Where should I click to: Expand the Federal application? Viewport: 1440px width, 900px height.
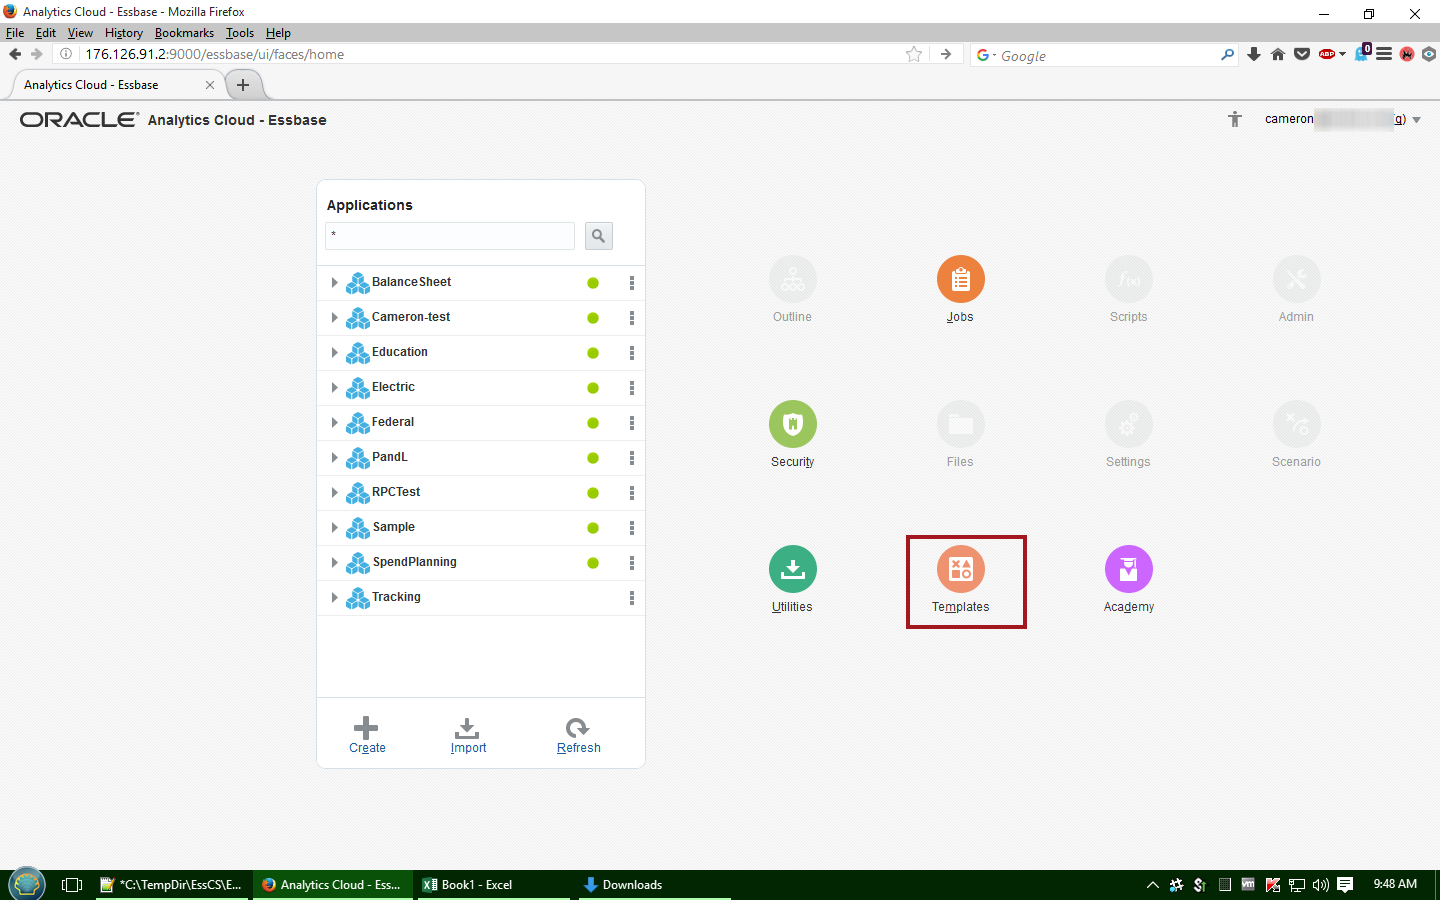click(334, 423)
